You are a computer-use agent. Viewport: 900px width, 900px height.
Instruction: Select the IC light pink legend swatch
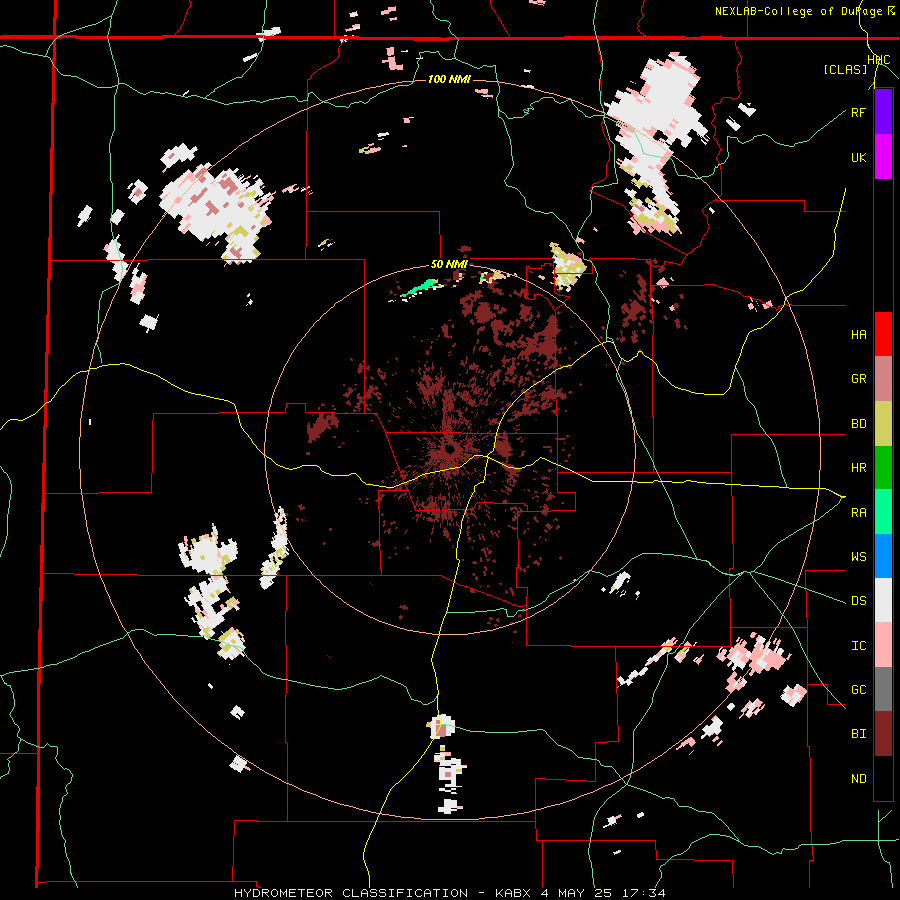(x=883, y=645)
